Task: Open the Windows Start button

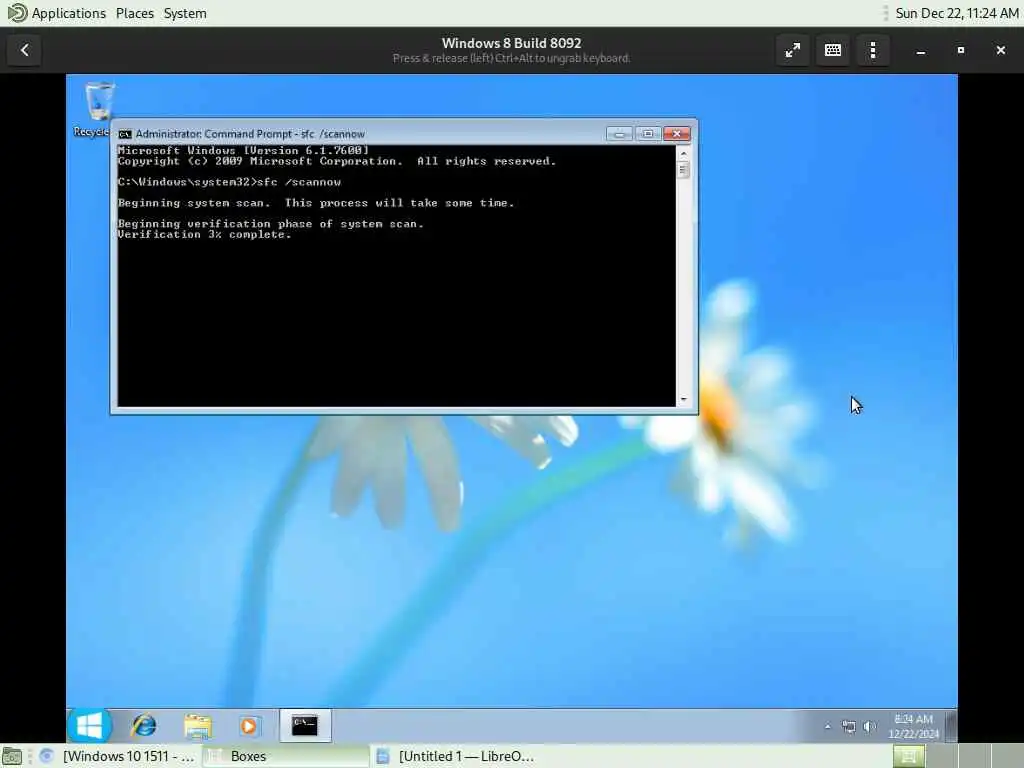Action: 89,726
